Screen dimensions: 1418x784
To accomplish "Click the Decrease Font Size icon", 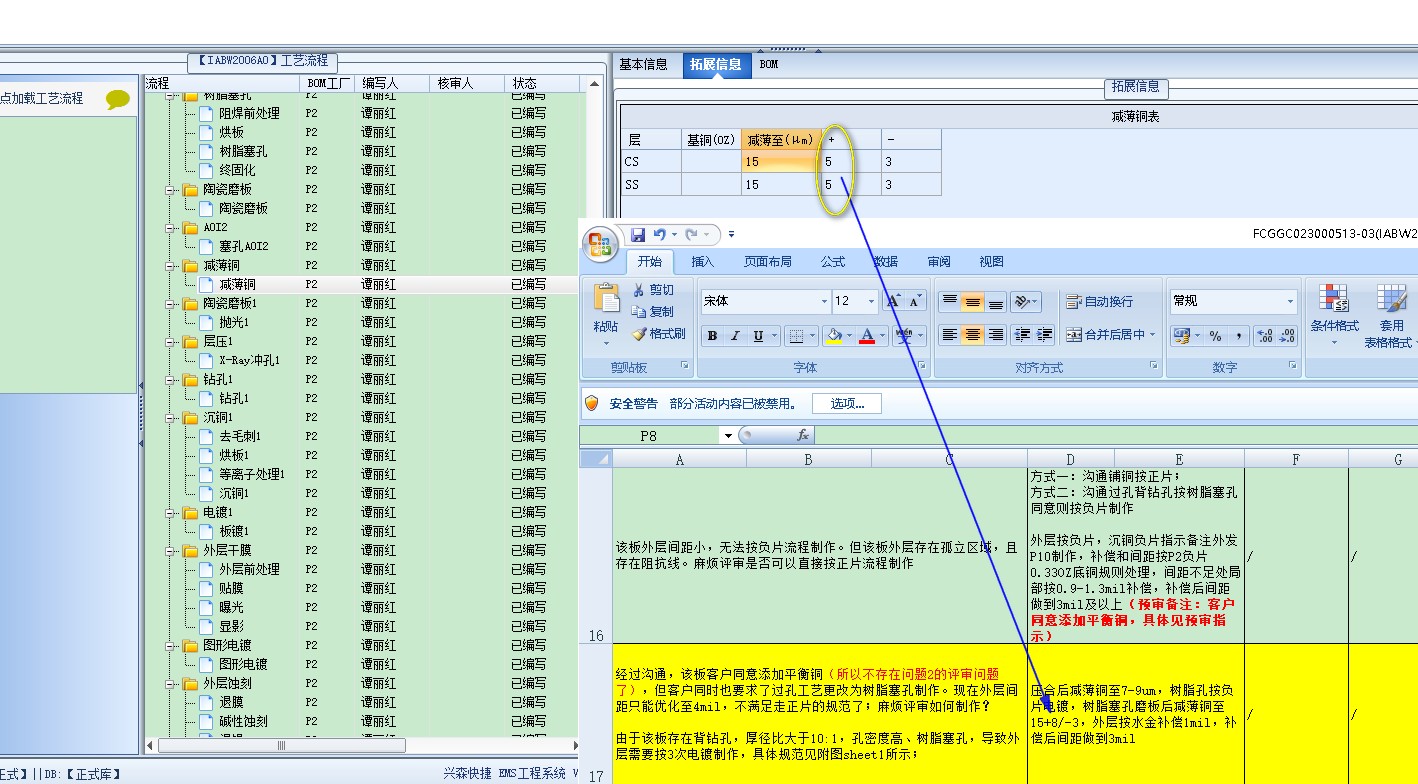I will tap(916, 301).
